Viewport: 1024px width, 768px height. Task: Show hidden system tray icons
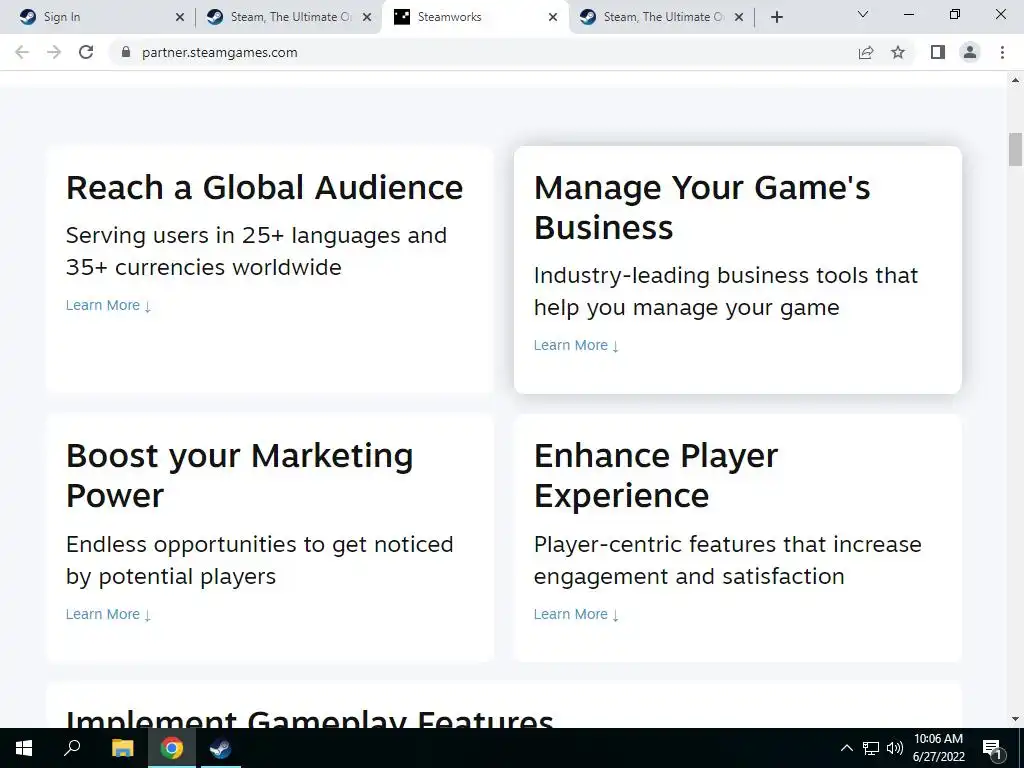coord(846,748)
